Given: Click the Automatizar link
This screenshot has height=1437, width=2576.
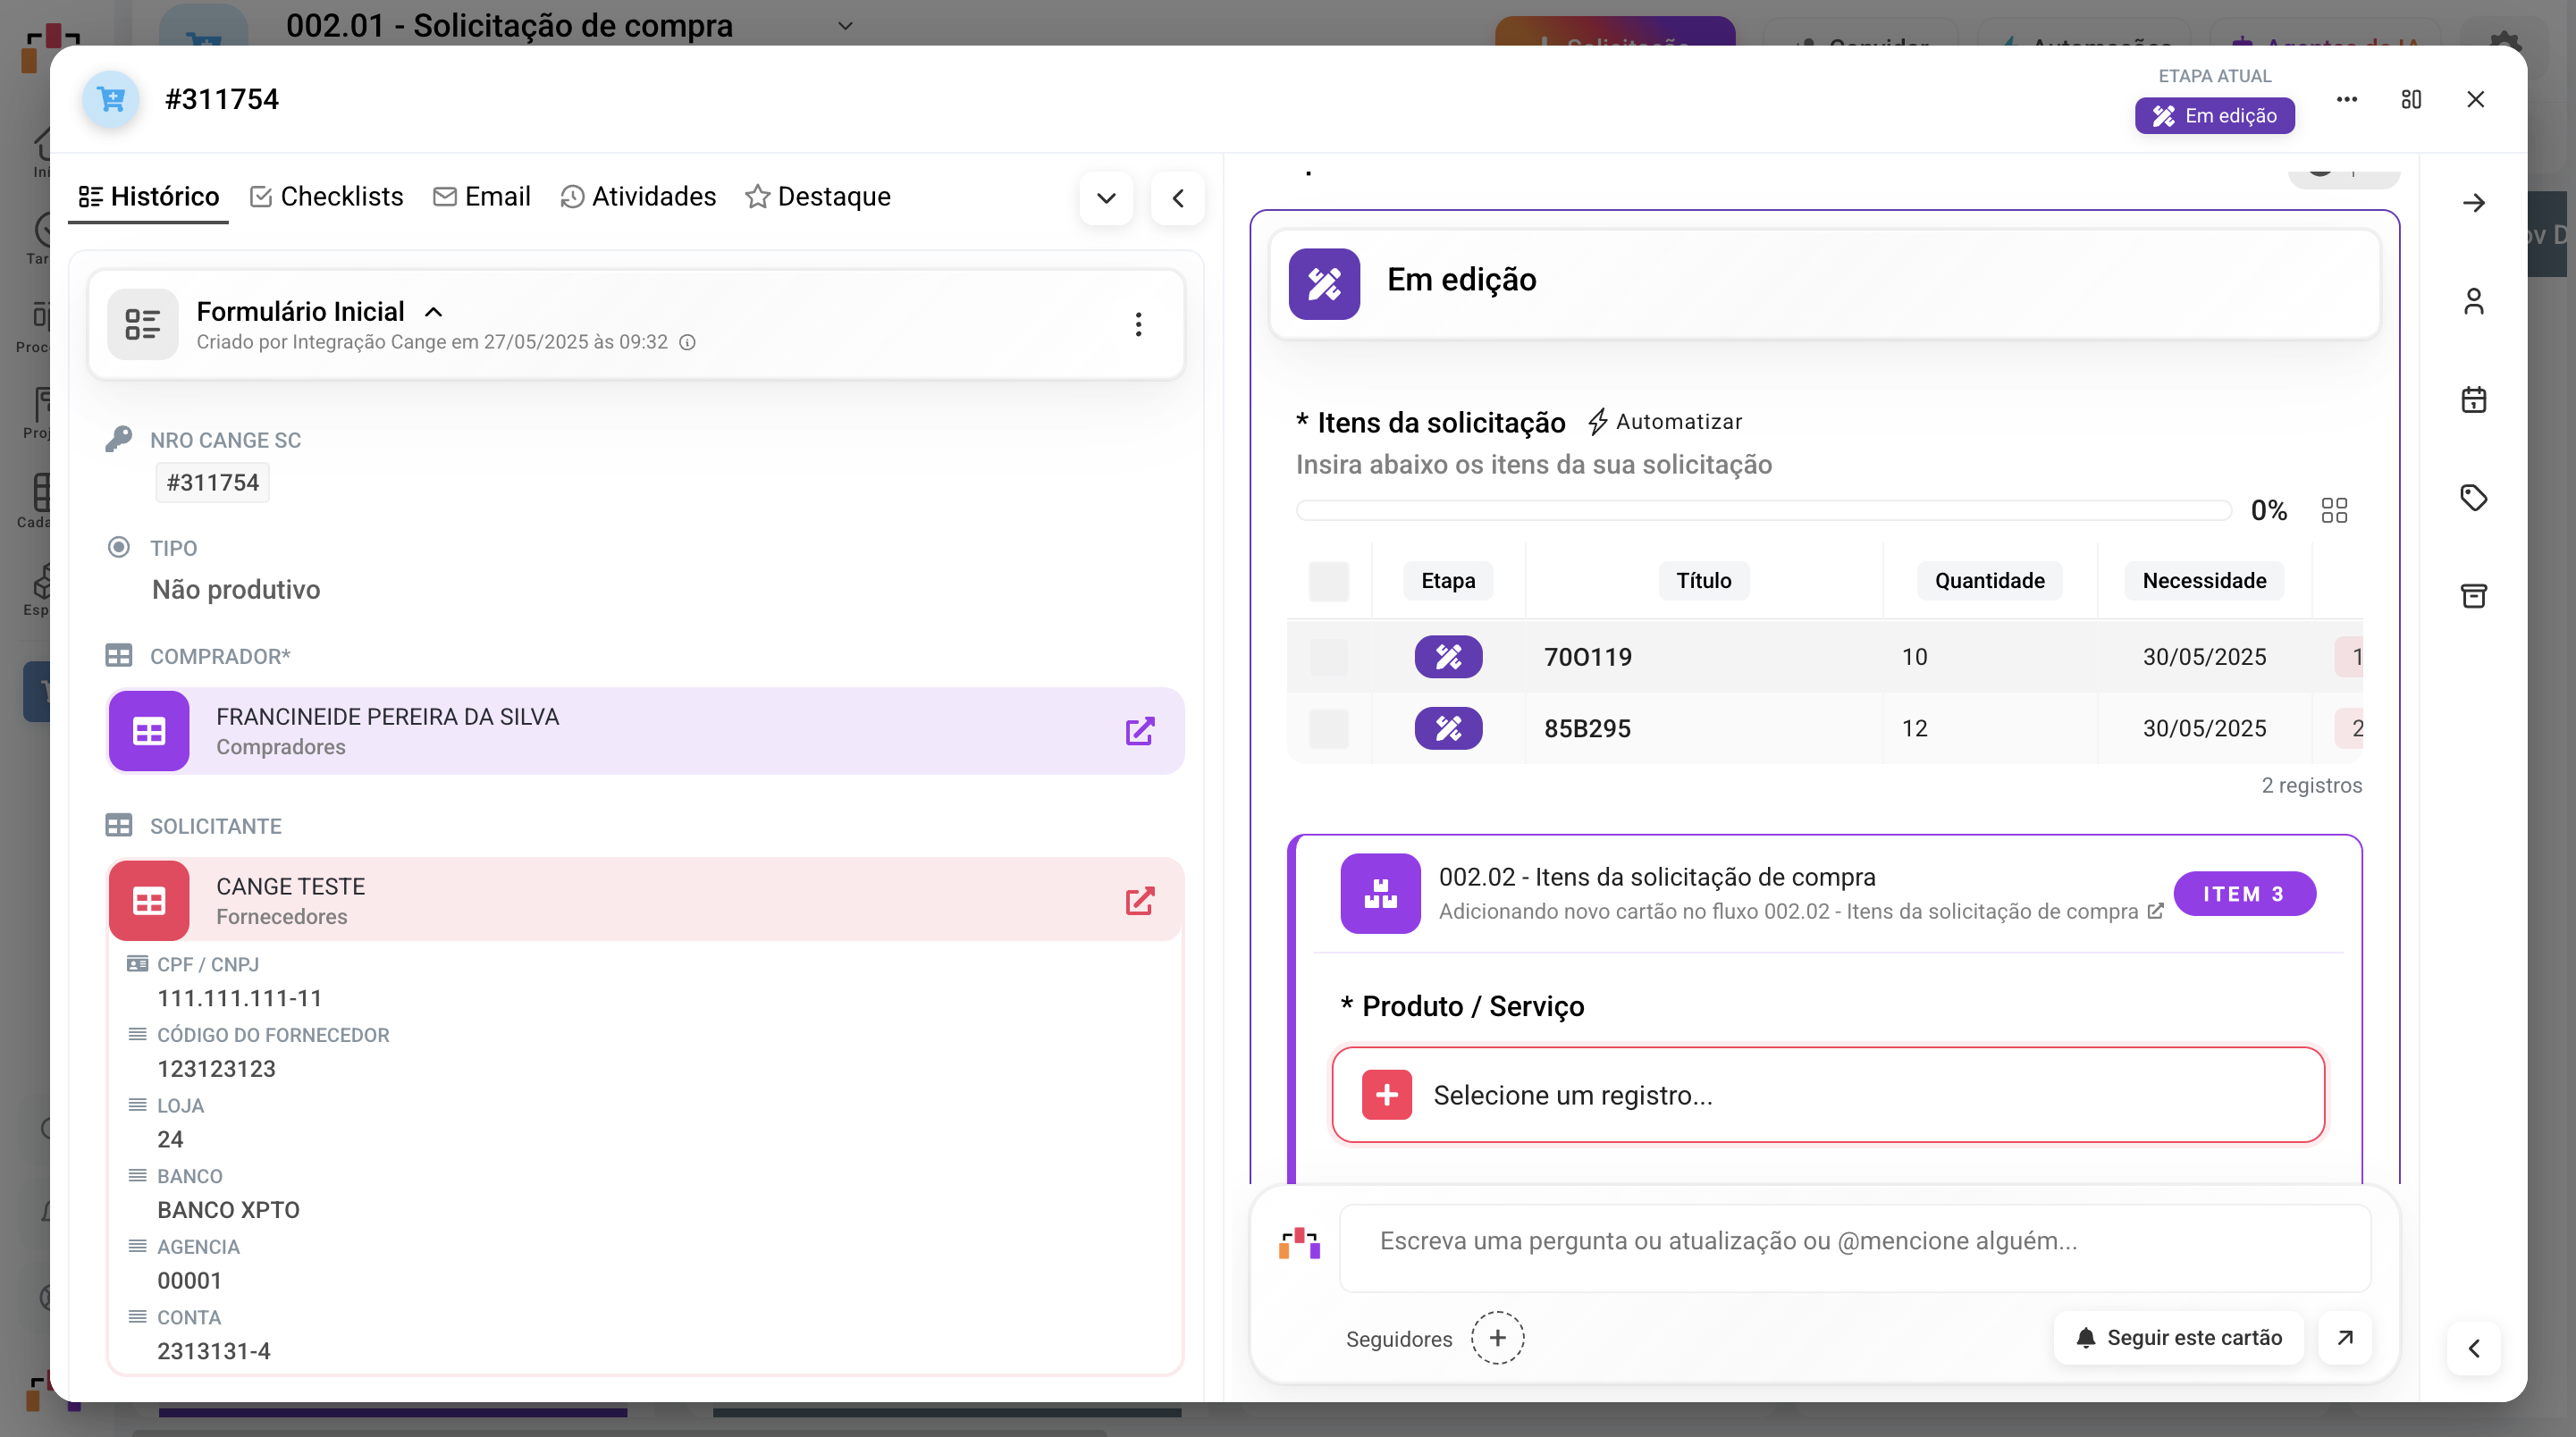Looking at the screenshot, I should pyautogui.click(x=1665, y=422).
